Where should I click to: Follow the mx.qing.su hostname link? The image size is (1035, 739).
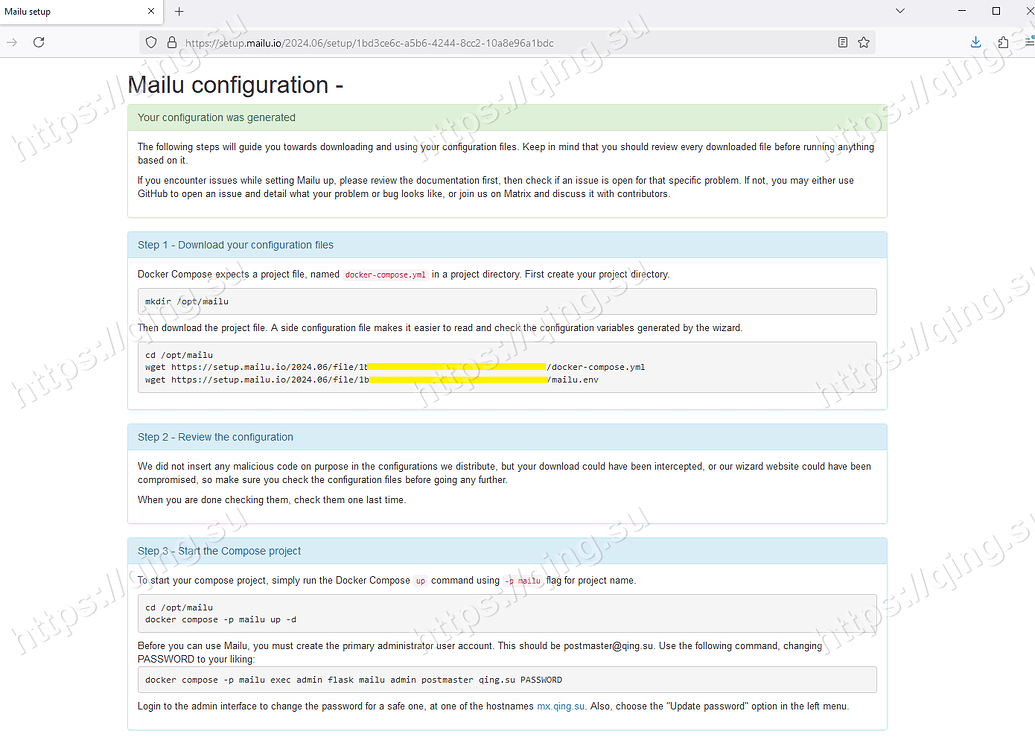point(560,706)
